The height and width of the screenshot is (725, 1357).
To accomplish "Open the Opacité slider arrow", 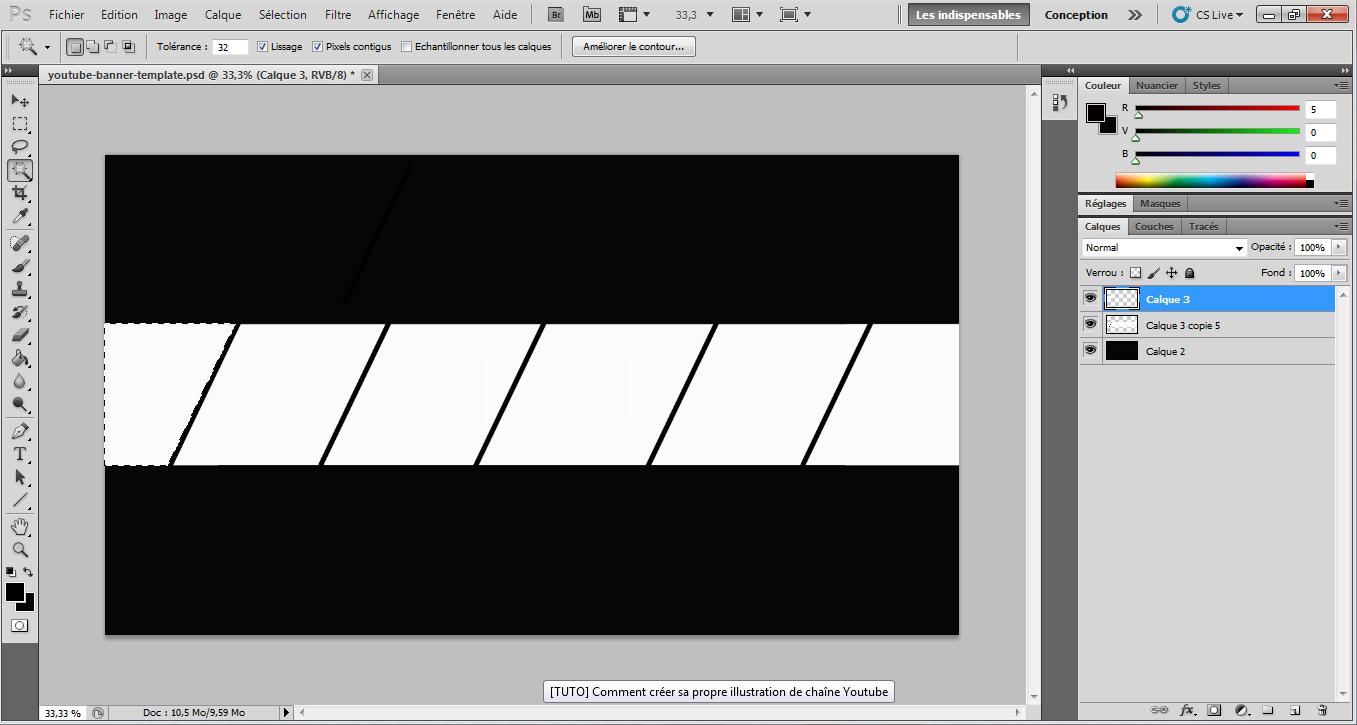I will coord(1339,247).
